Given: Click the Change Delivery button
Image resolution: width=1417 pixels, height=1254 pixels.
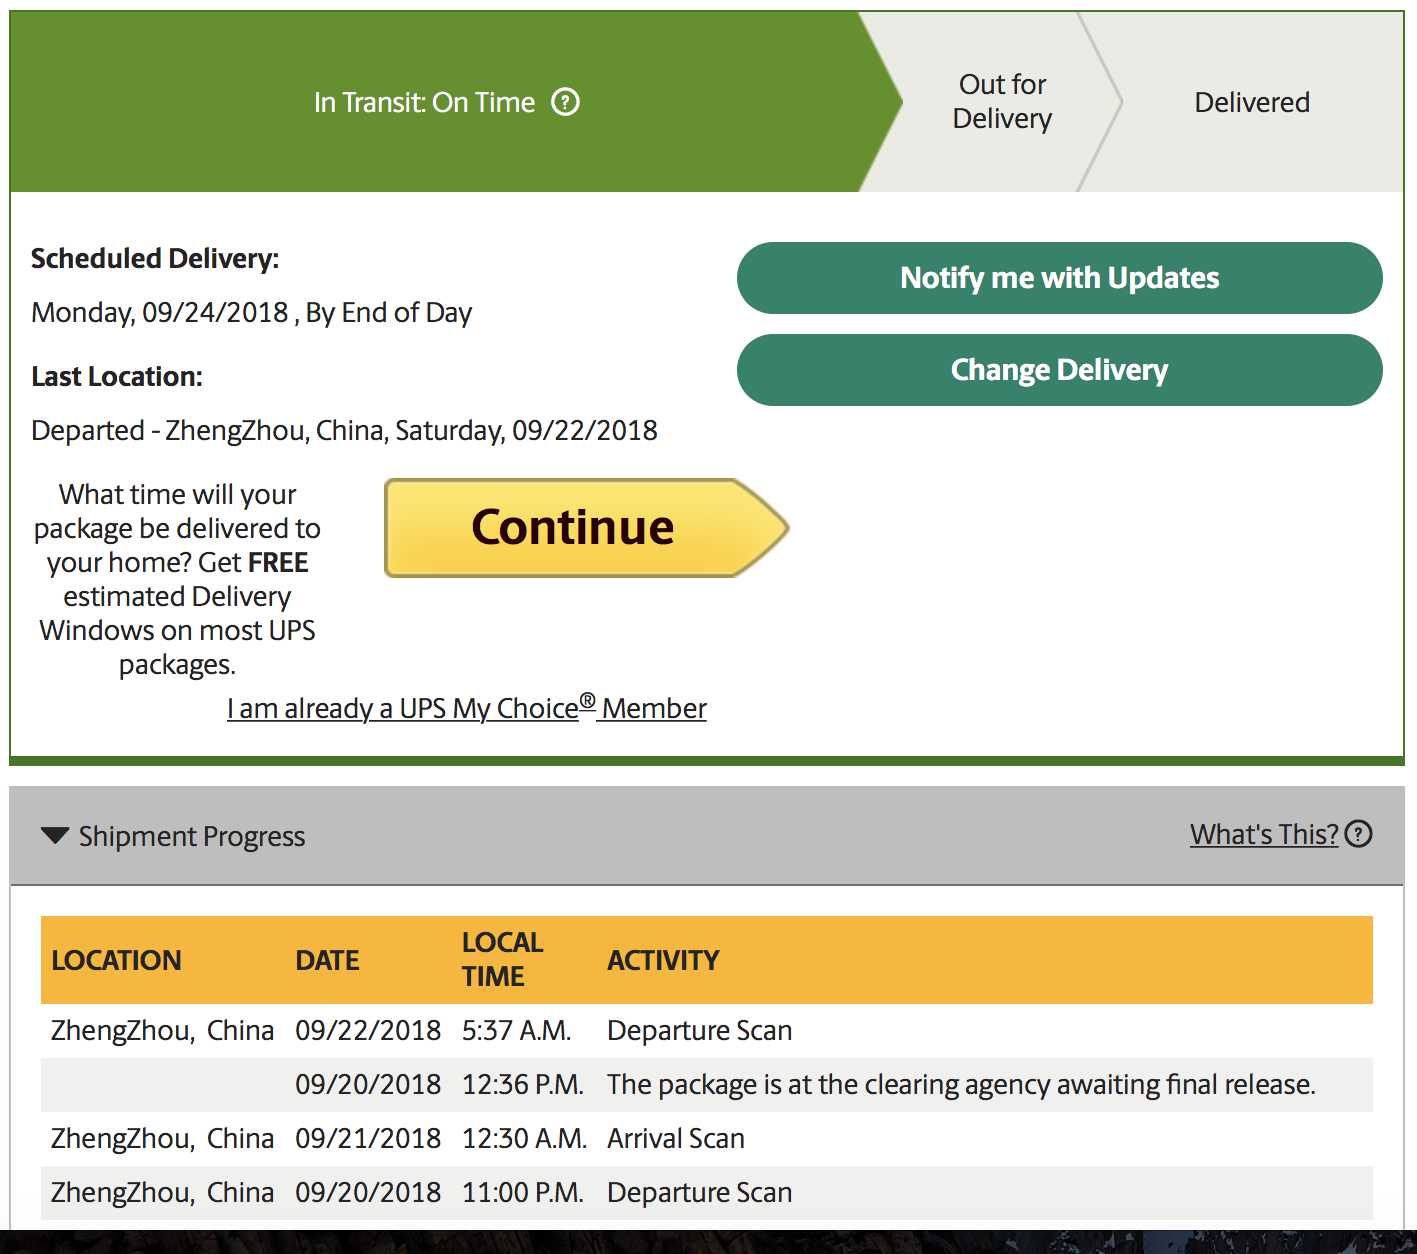Looking at the screenshot, I should pyautogui.click(x=1060, y=370).
